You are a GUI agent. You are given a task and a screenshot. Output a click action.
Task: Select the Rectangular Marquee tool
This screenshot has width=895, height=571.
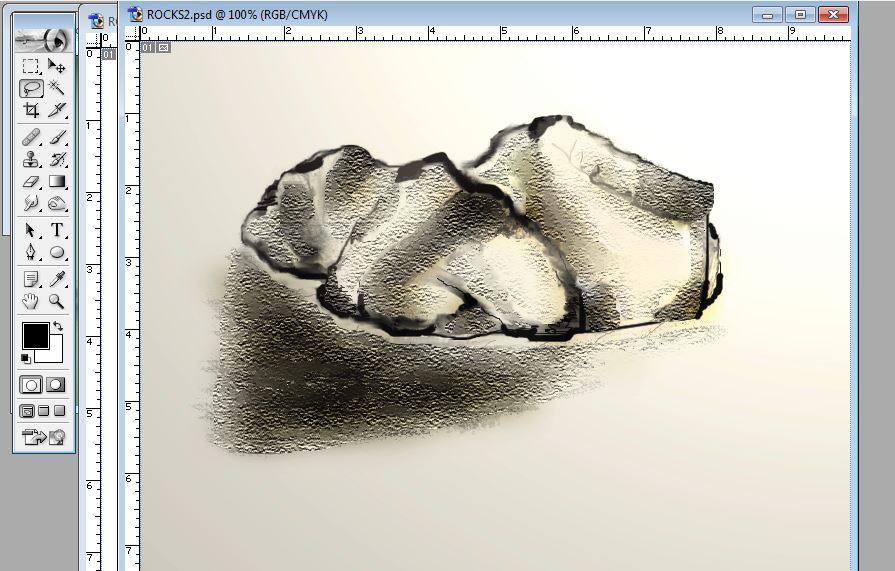31,67
